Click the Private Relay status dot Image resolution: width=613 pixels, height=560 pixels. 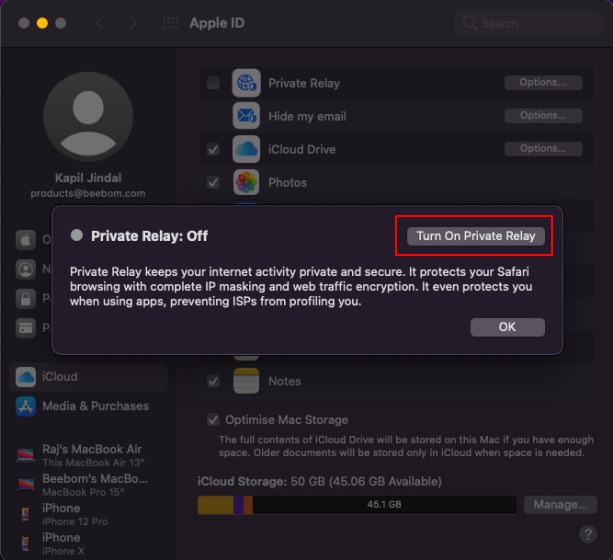pyautogui.click(x=77, y=235)
